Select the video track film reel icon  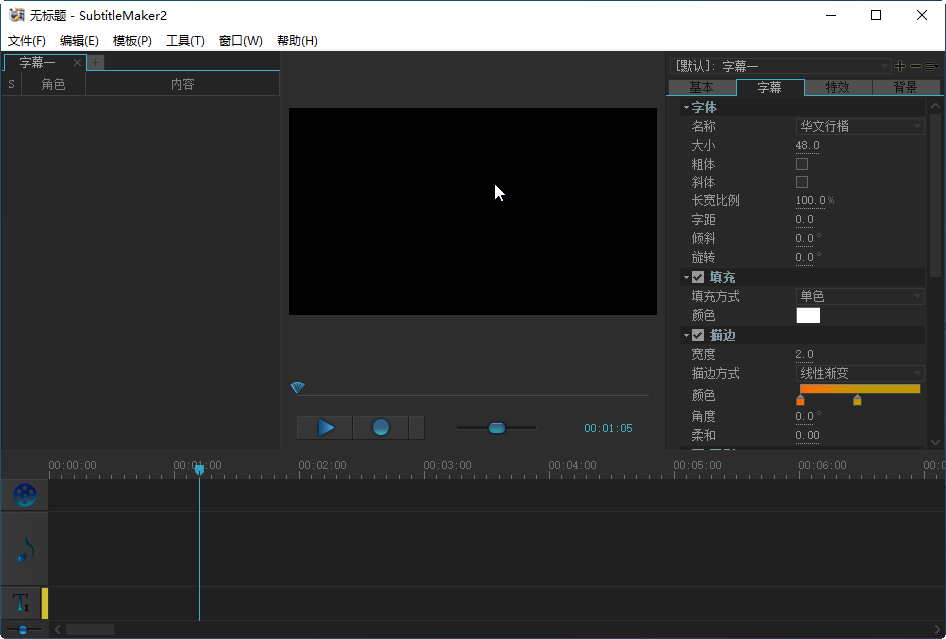pyautogui.click(x=25, y=495)
